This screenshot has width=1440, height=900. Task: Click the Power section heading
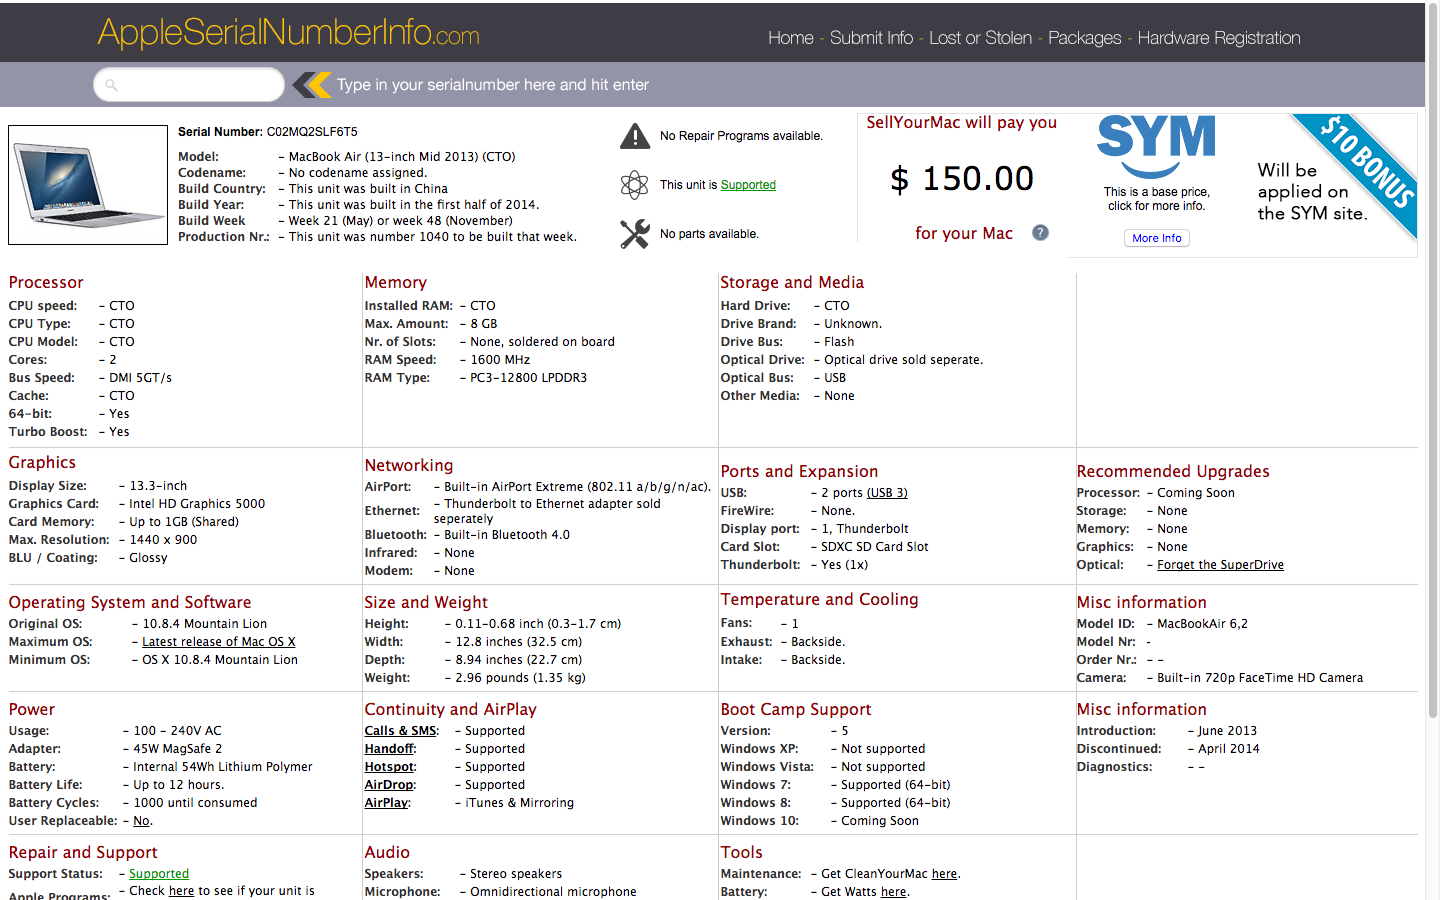[x=32, y=710]
